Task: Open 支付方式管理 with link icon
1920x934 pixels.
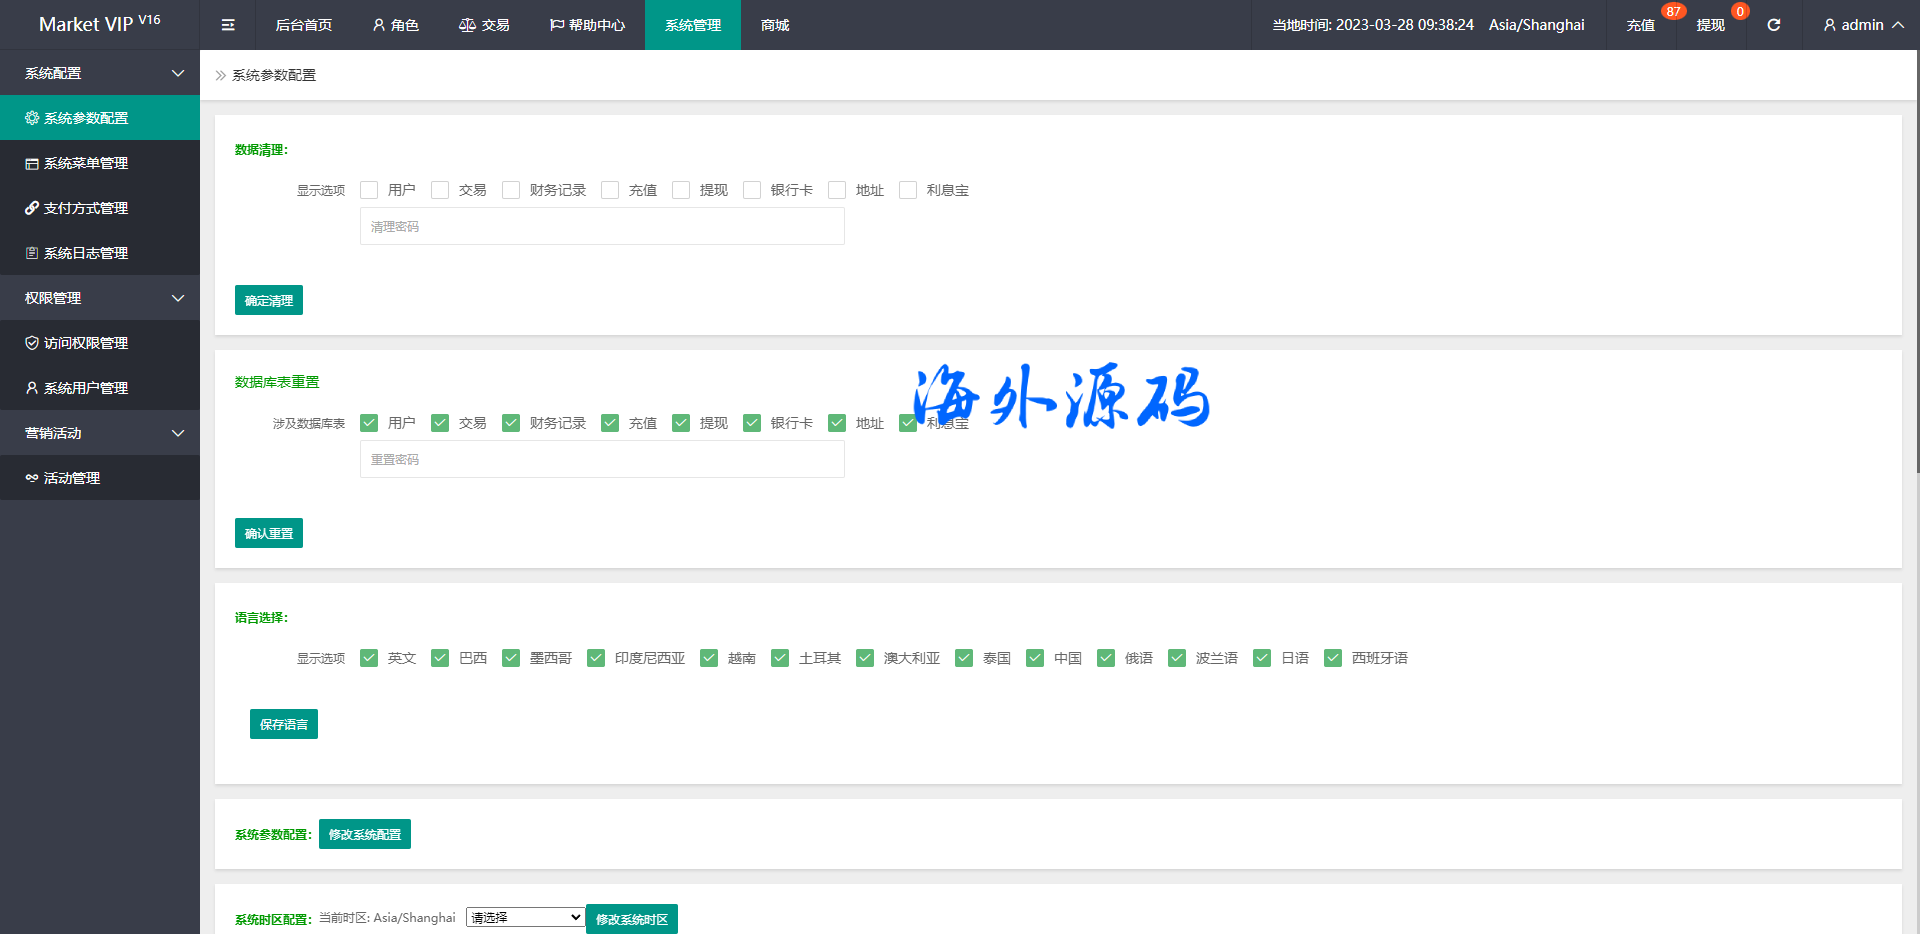Action: pos(86,208)
